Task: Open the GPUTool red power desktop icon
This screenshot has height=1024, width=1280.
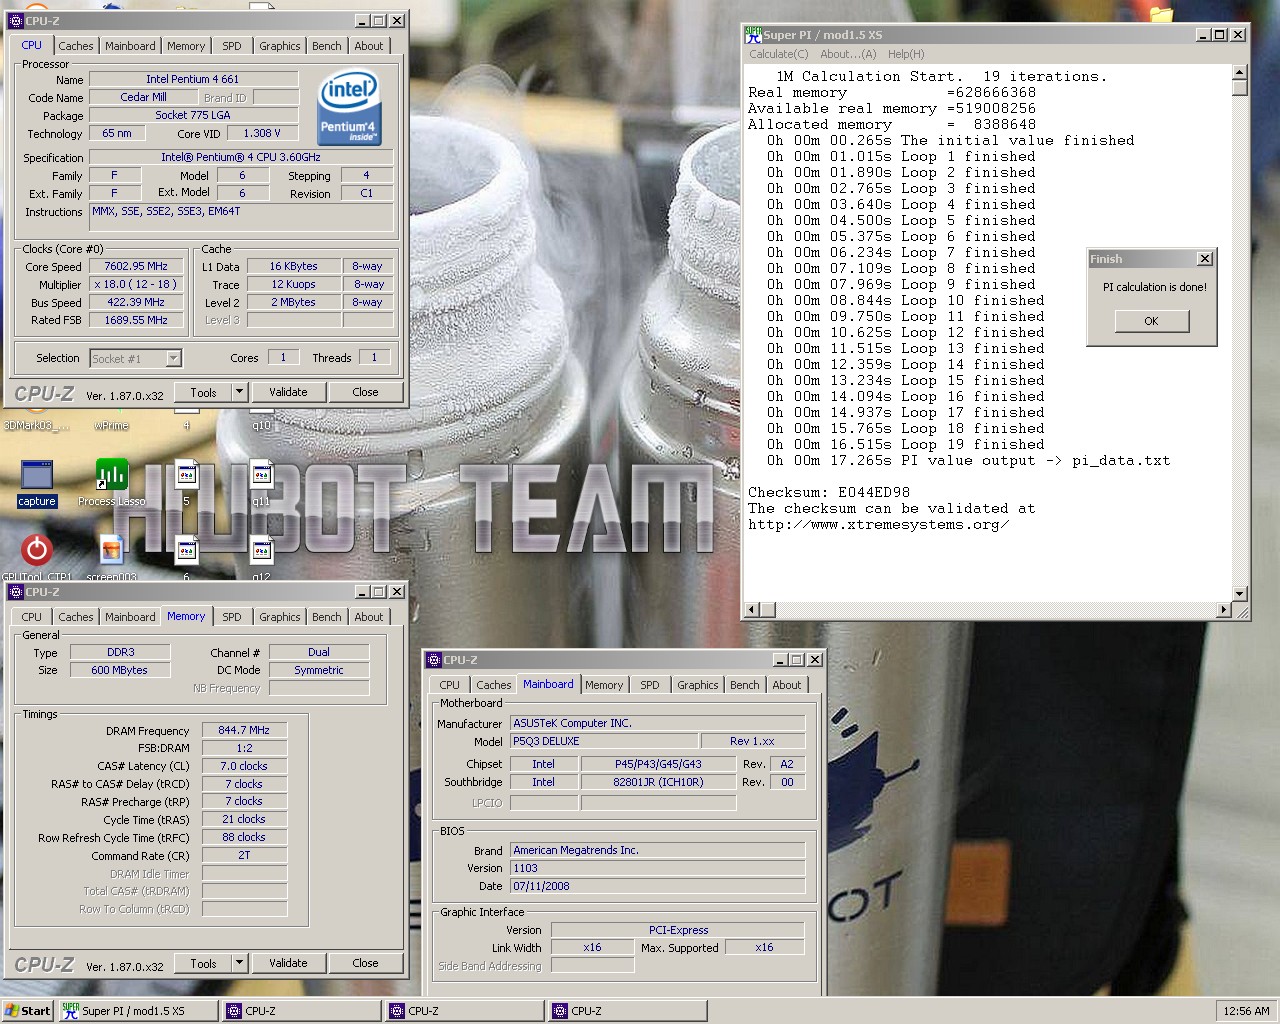Action: coord(37,550)
